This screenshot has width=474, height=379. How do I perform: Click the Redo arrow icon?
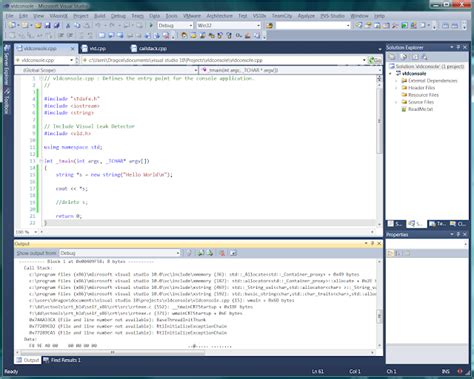point(112,25)
